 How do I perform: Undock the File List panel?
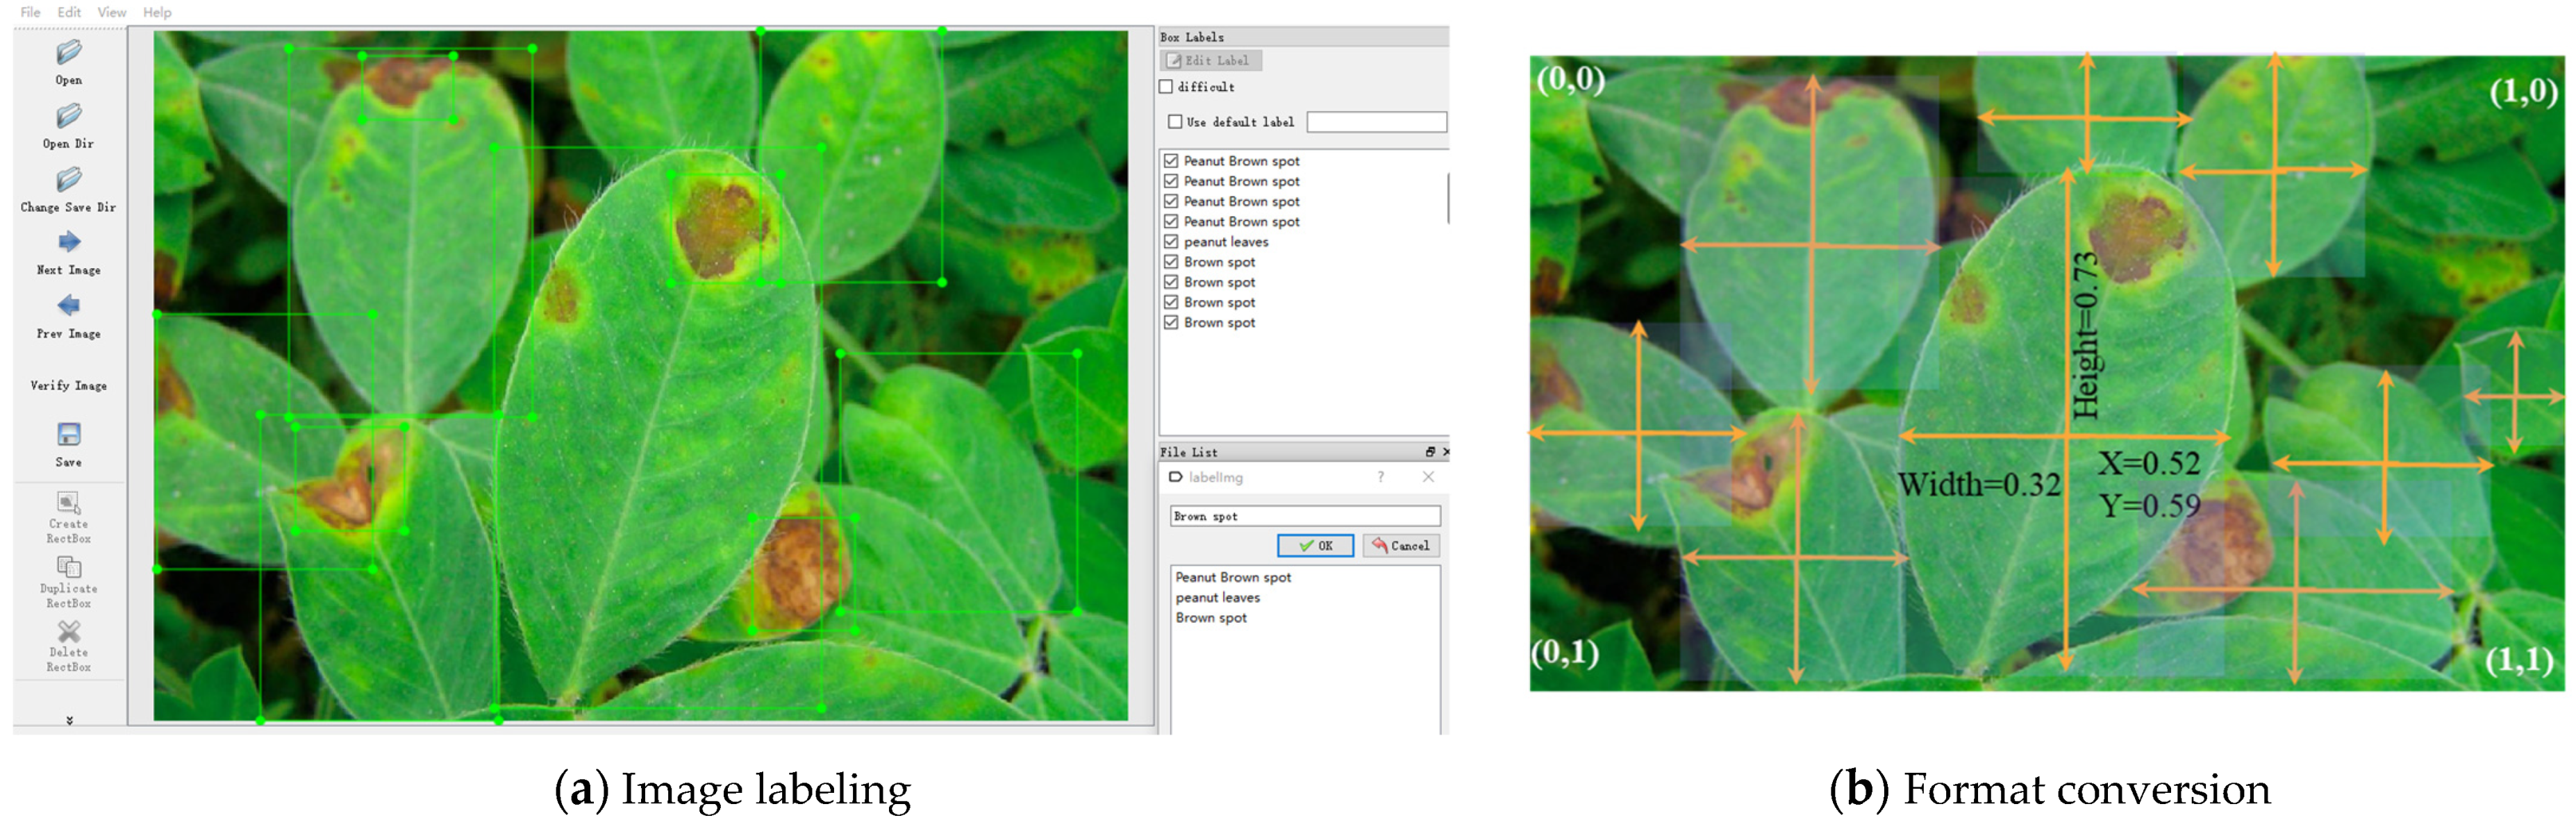[x=1430, y=452]
